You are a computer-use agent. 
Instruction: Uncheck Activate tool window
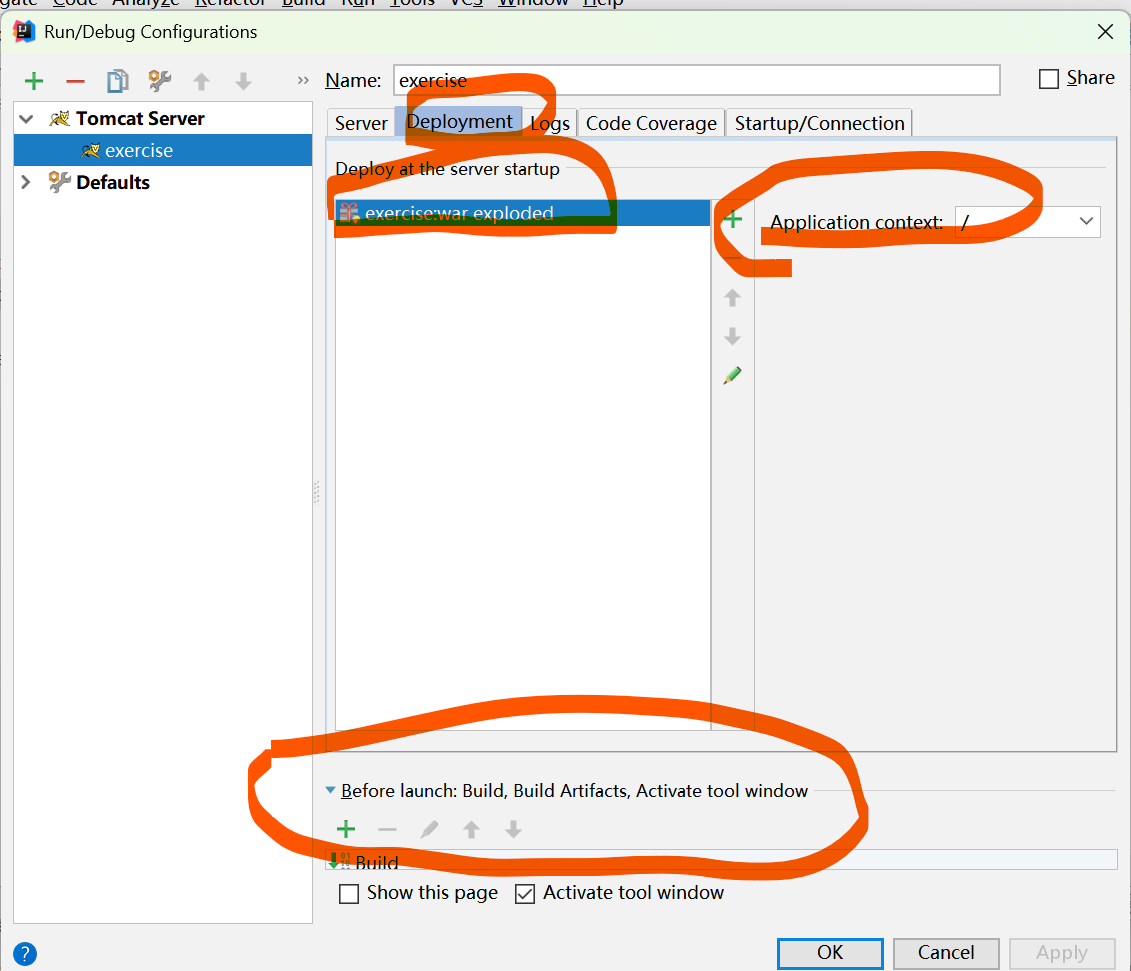coord(525,894)
